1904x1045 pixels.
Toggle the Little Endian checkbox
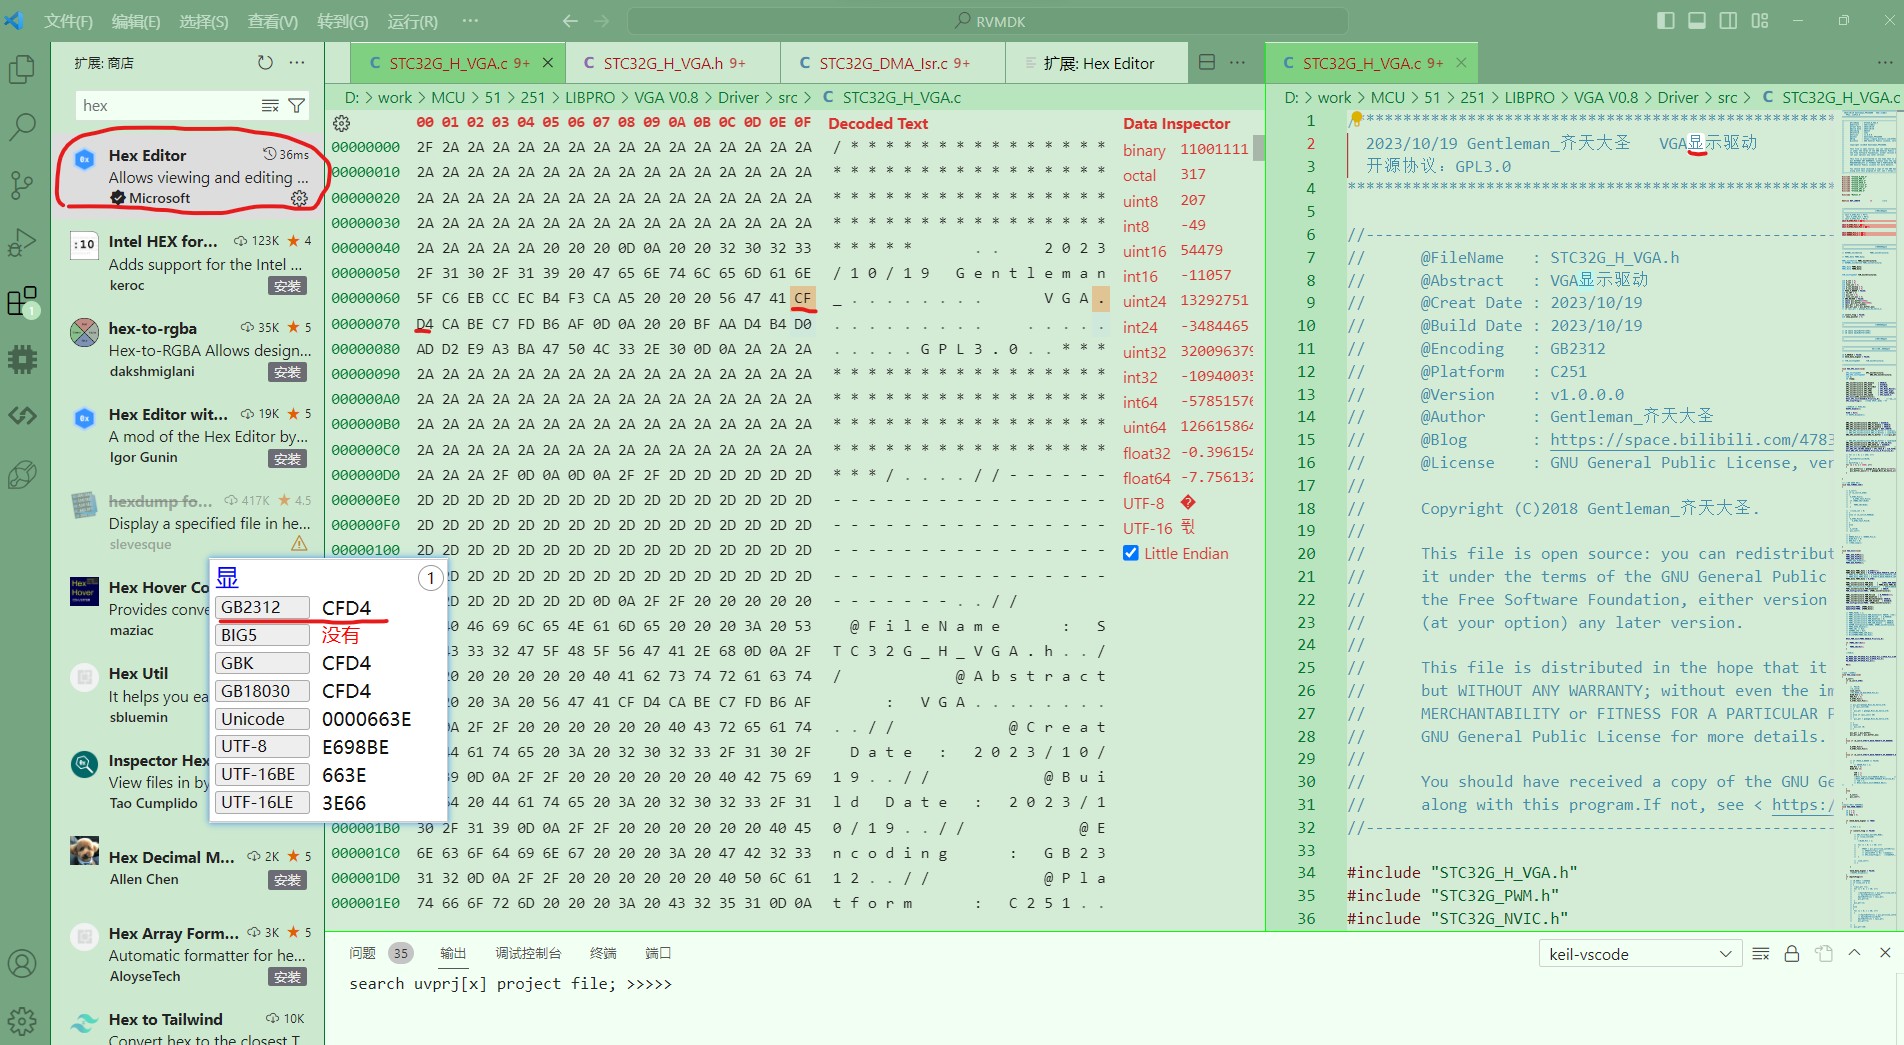(1131, 553)
